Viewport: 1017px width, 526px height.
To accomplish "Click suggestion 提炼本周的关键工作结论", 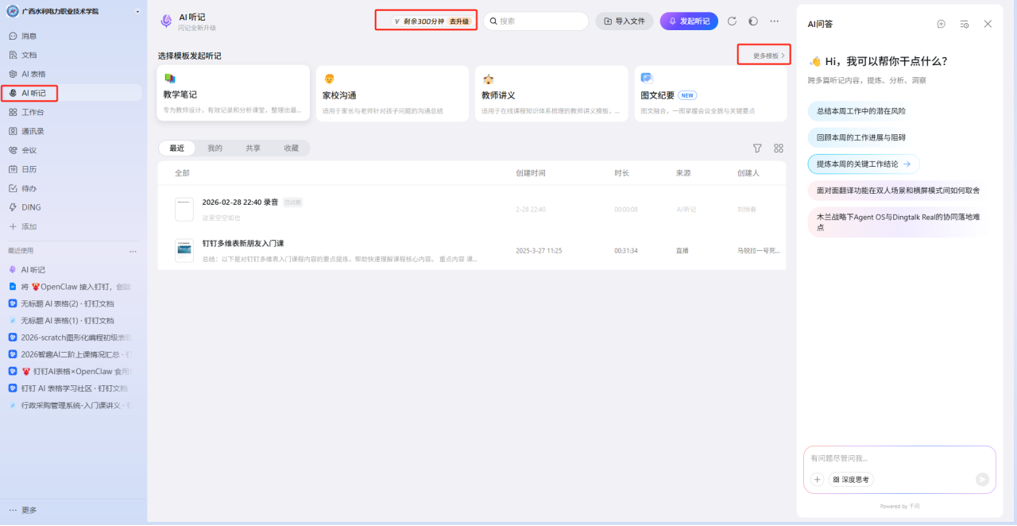I will coord(863,164).
